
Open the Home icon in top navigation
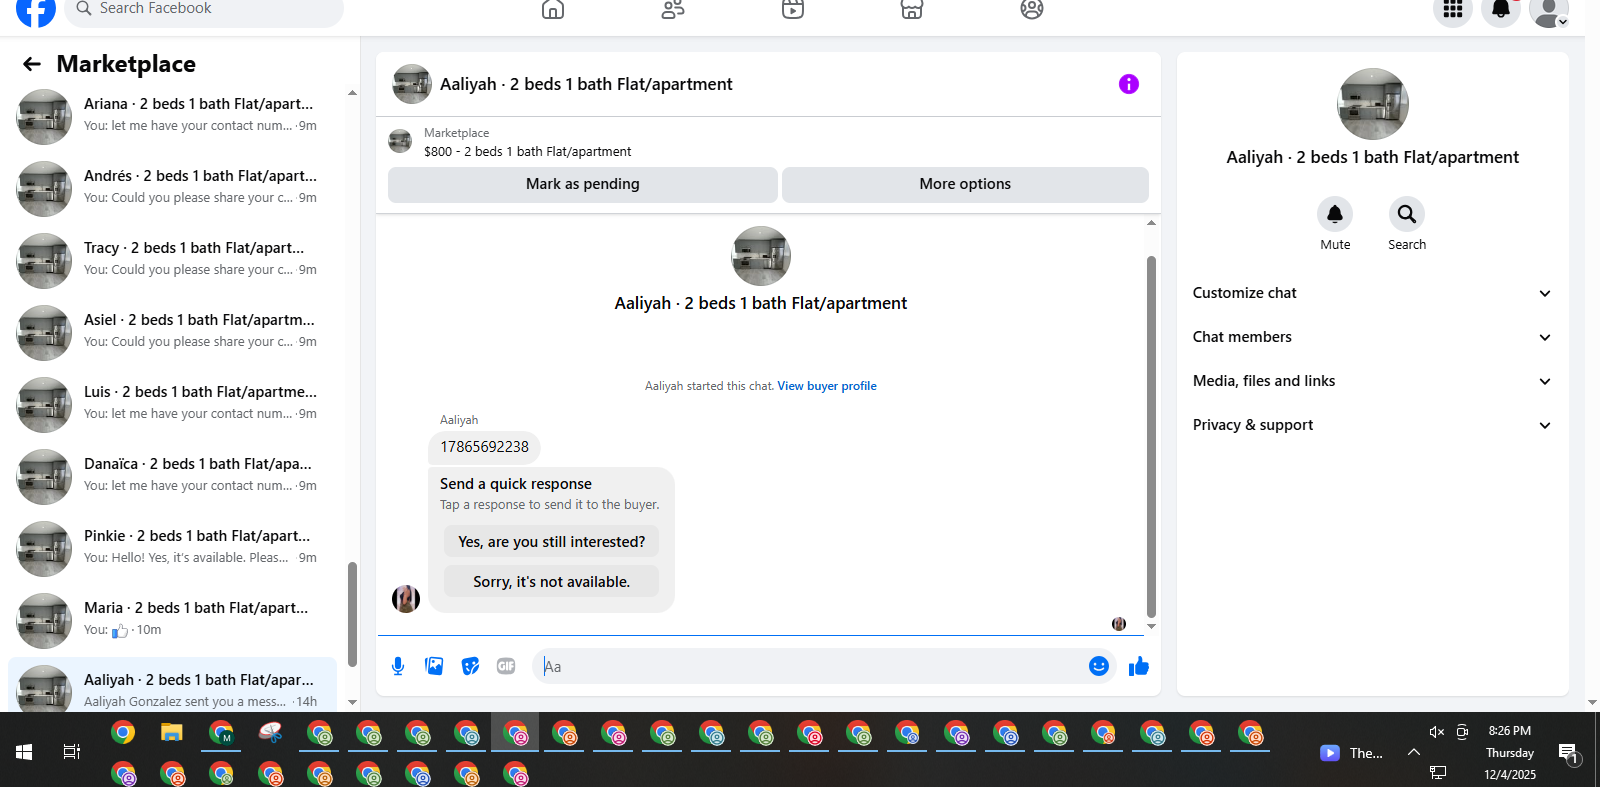[553, 9]
